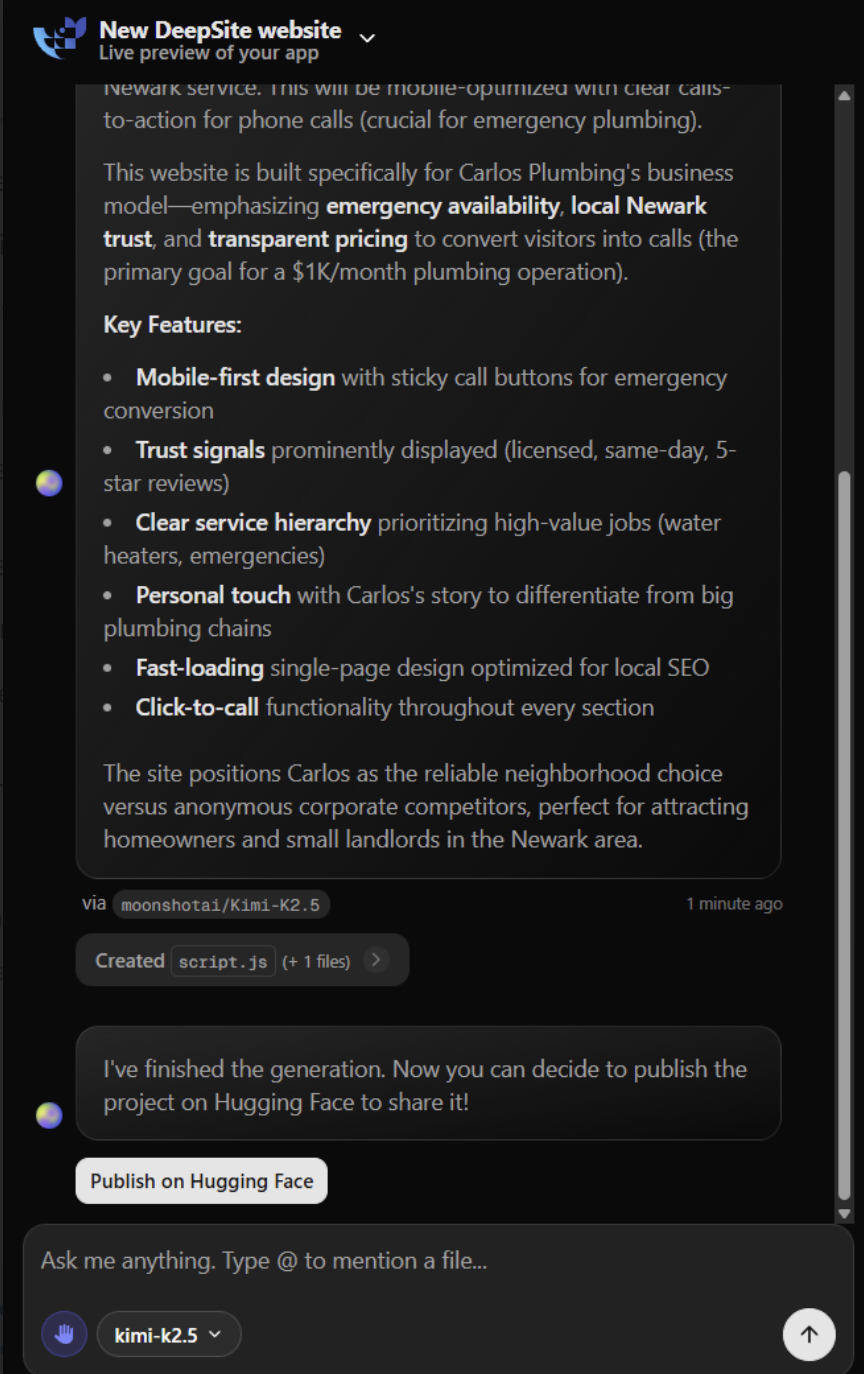Click the (+ 1 files) label
Image resolution: width=864 pixels, height=1374 pixels.
tap(316, 962)
